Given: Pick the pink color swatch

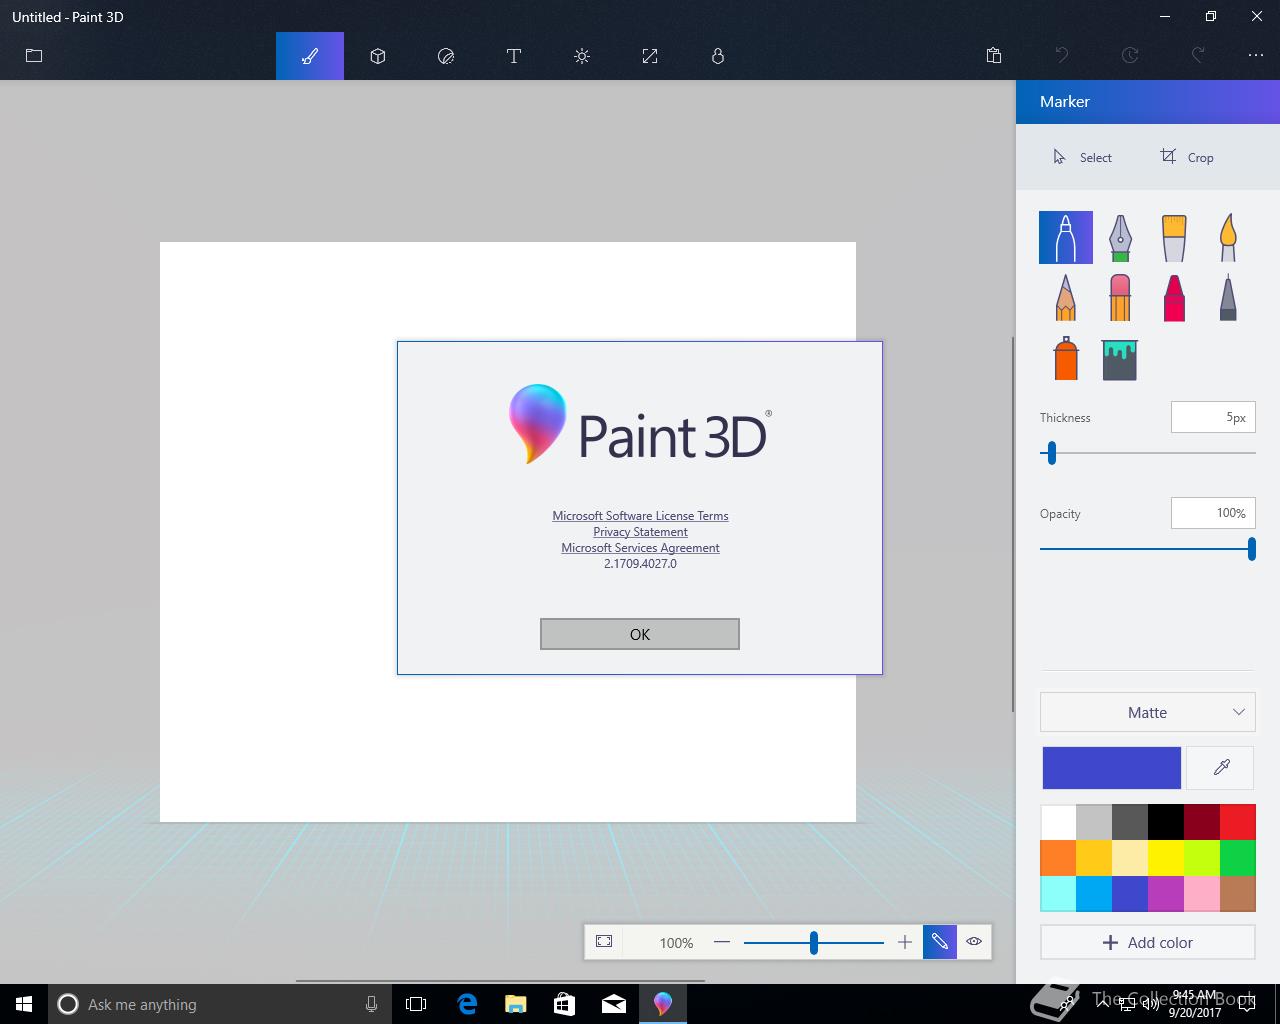Looking at the screenshot, I should 1202,894.
